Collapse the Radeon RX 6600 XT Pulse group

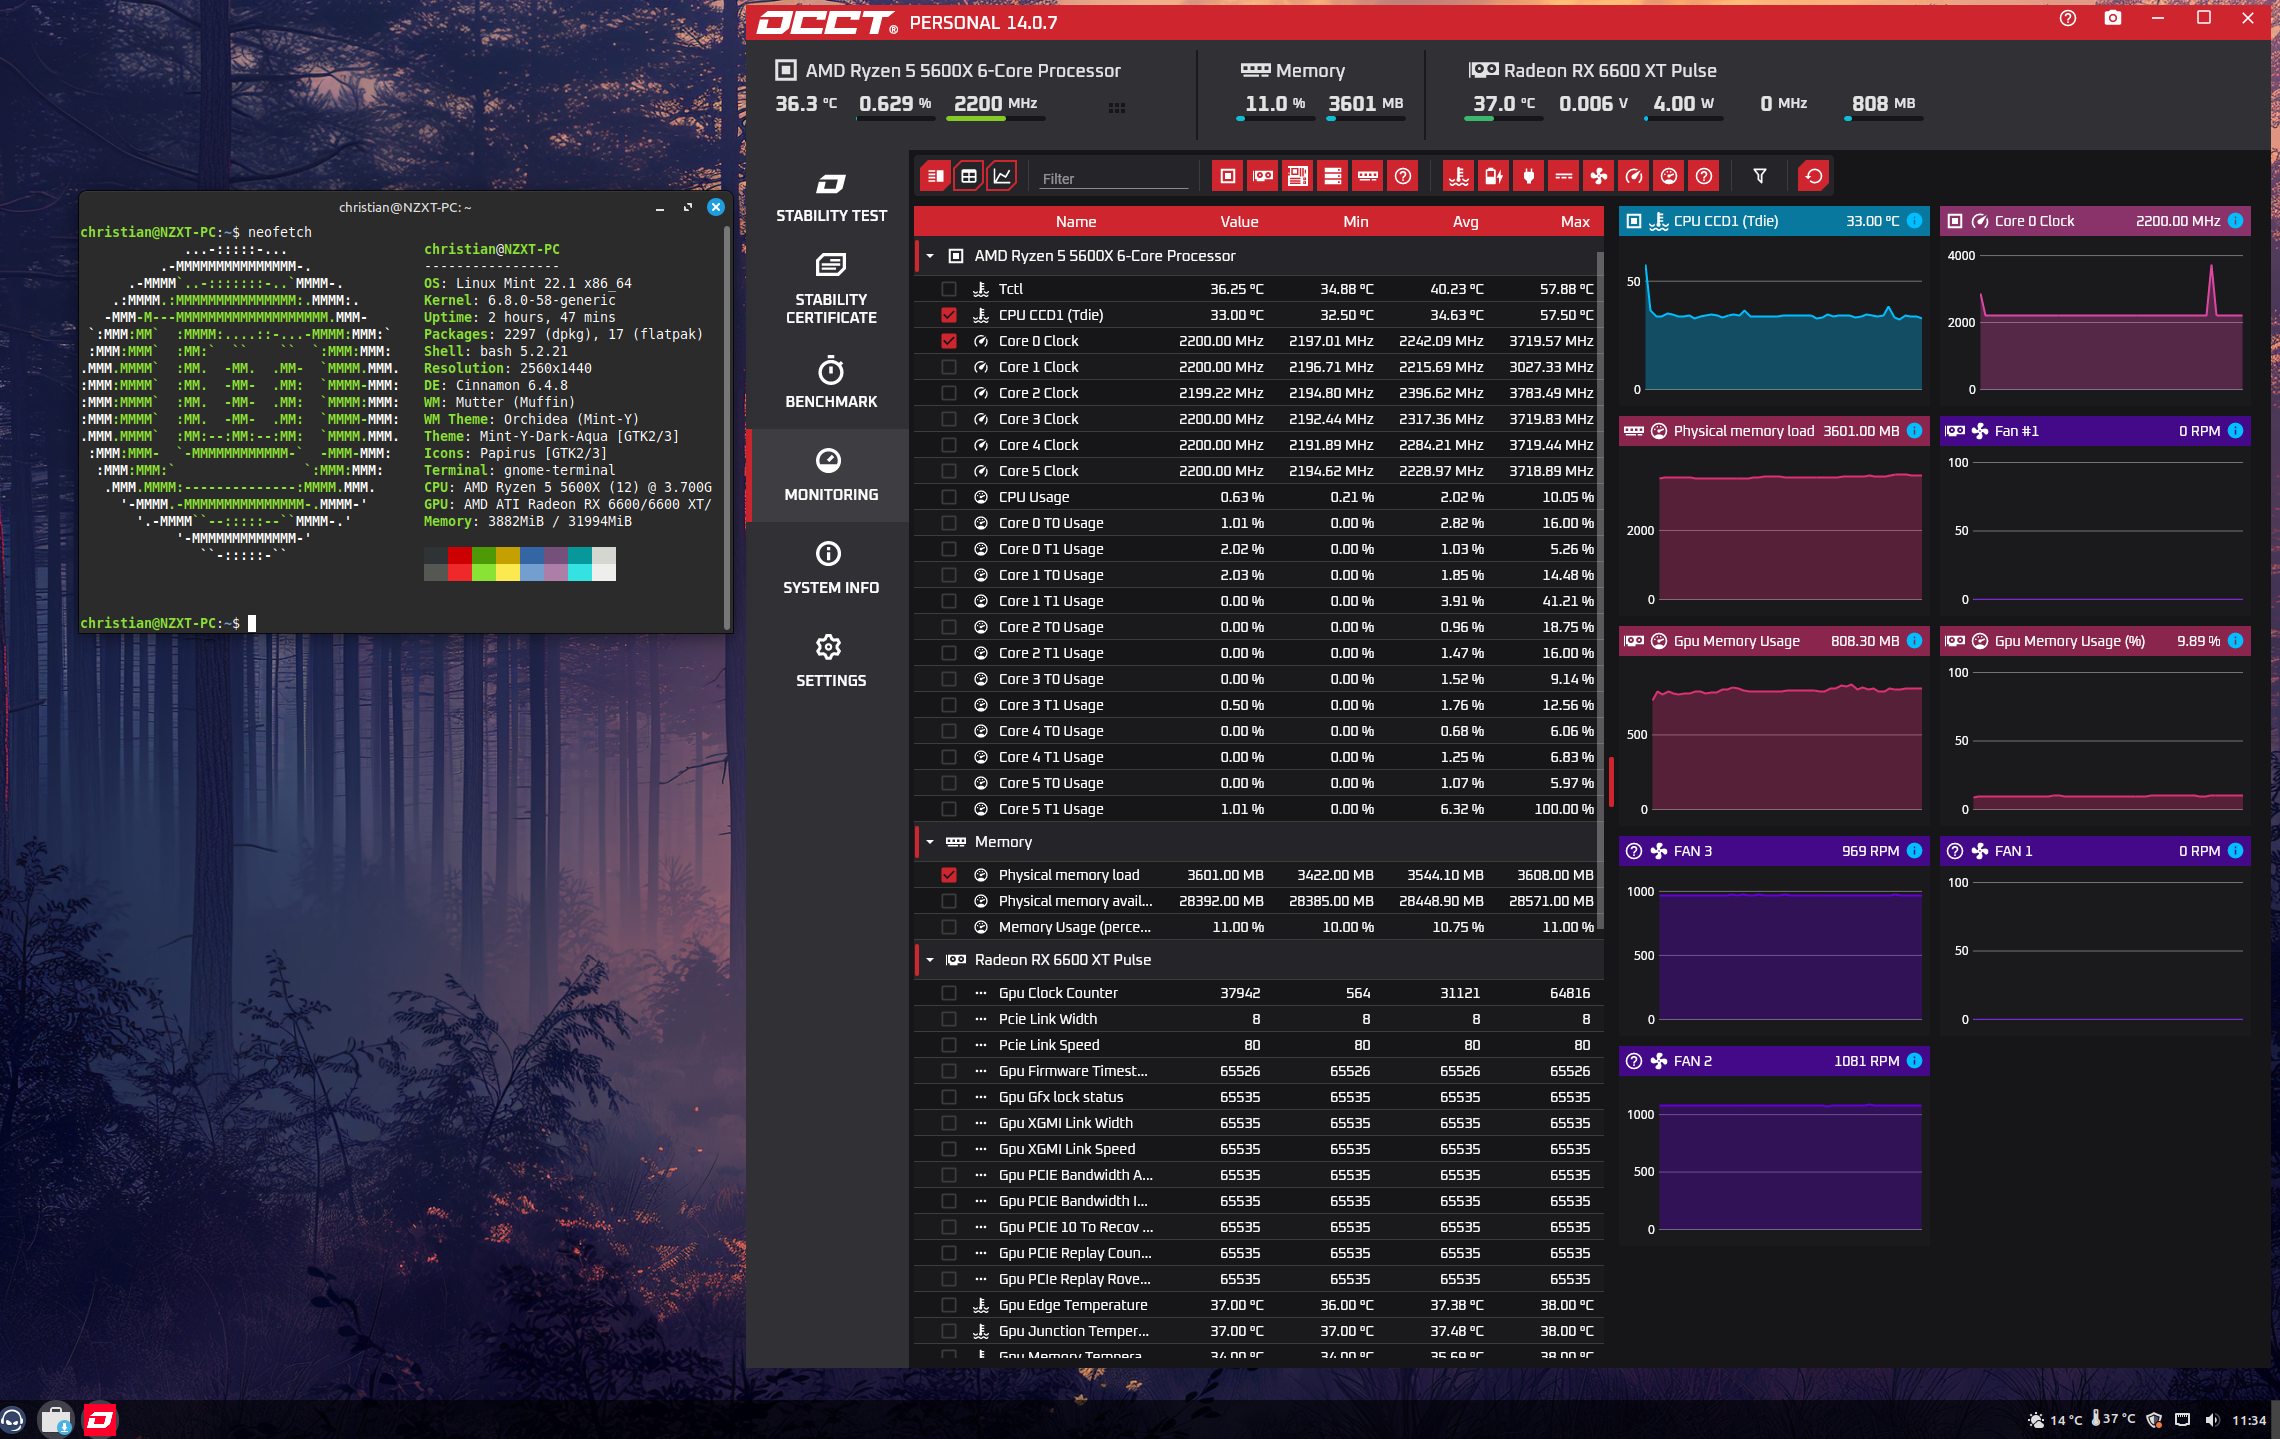(930, 960)
